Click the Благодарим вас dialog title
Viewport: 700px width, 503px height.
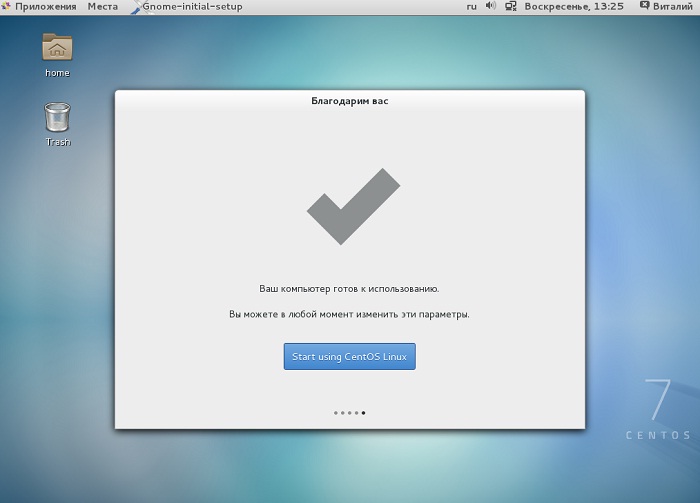point(350,101)
